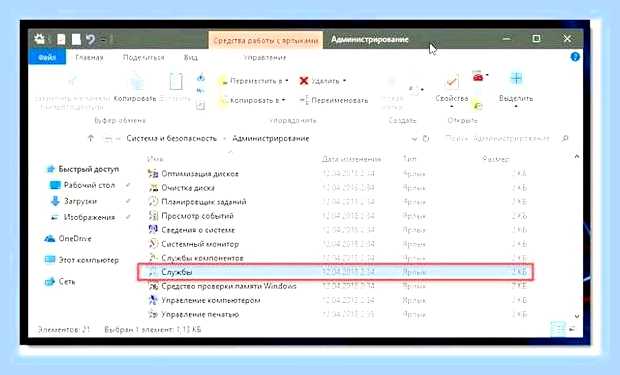Sort by the Размер column header
620x375 pixels.
[495, 159]
